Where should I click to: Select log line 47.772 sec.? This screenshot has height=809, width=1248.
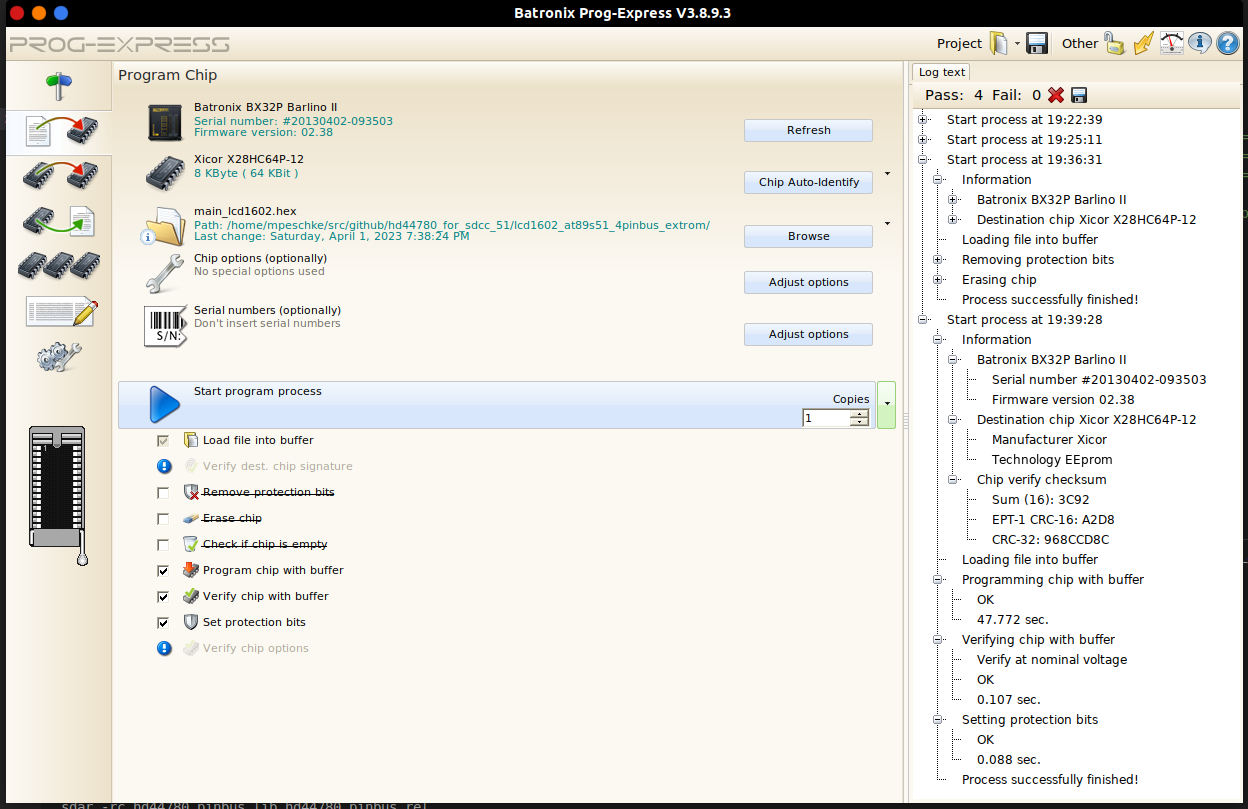point(1013,620)
